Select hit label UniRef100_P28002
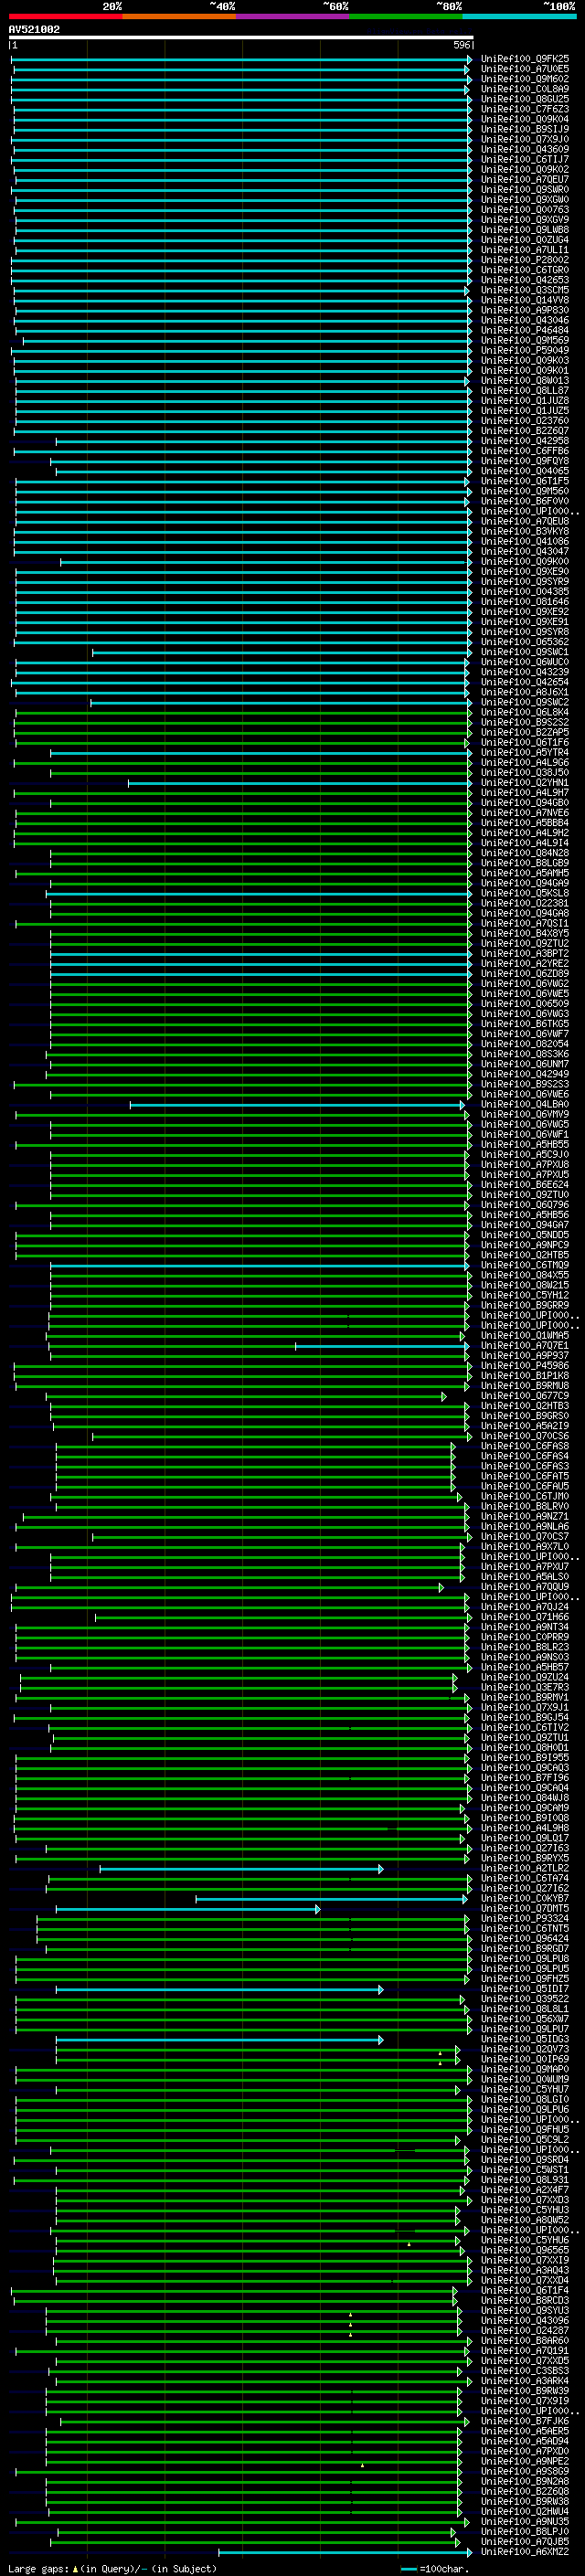Screen dimensions: 585x2576 point(524,260)
